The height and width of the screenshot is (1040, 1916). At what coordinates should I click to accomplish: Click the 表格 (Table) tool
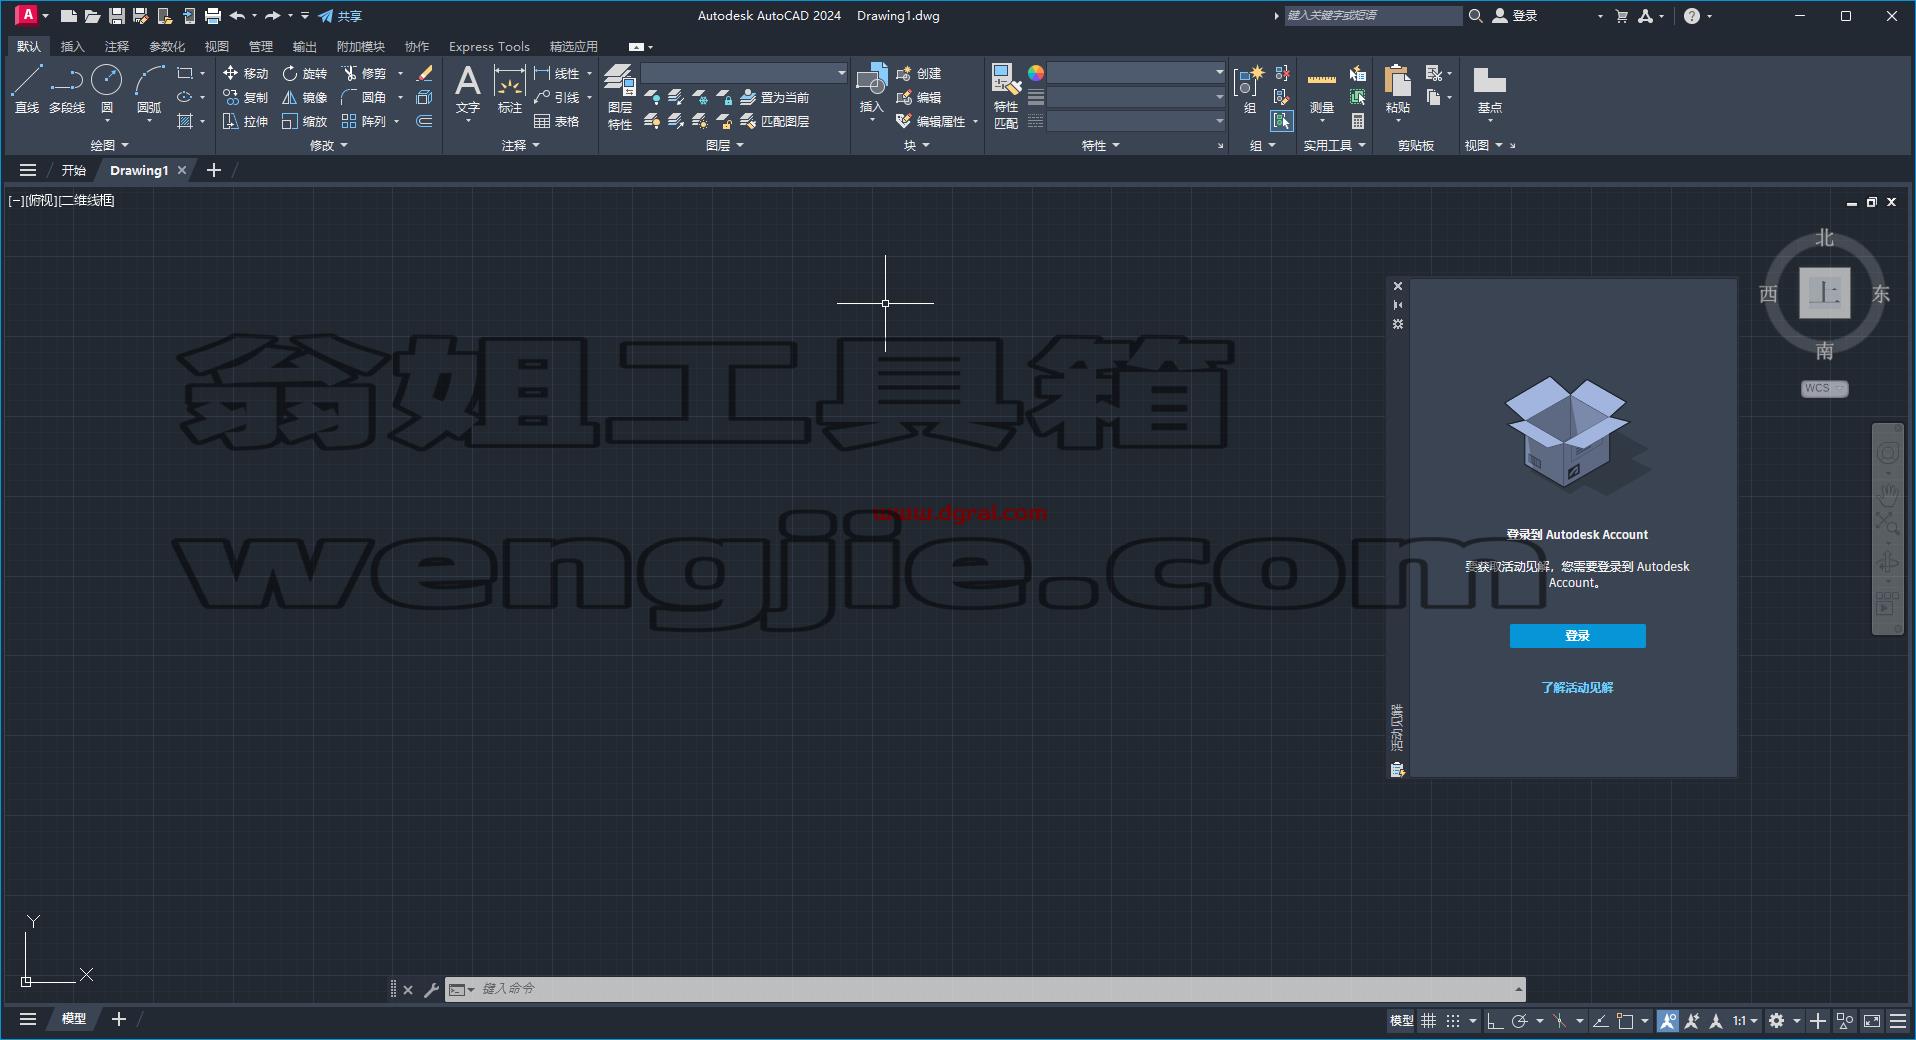coord(556,121)
